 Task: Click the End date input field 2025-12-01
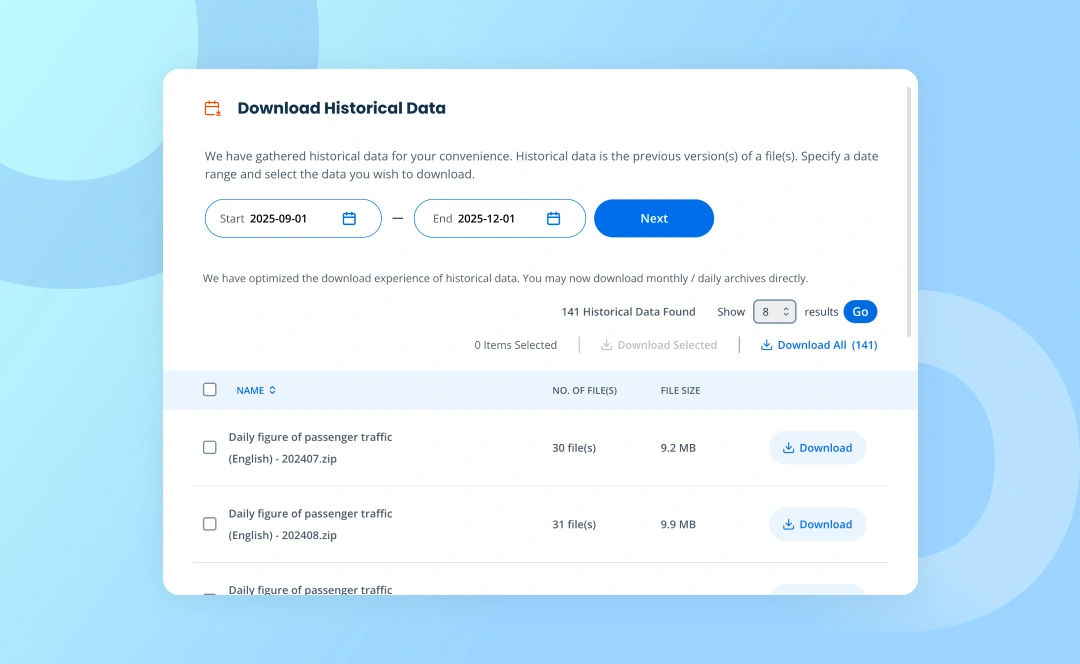tap(499, 218)
